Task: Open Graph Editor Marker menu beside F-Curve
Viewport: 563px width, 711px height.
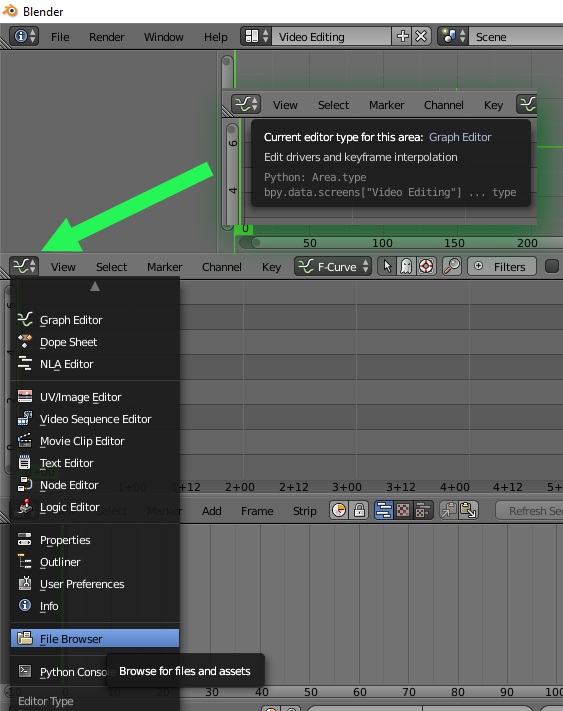Action: 165,267
